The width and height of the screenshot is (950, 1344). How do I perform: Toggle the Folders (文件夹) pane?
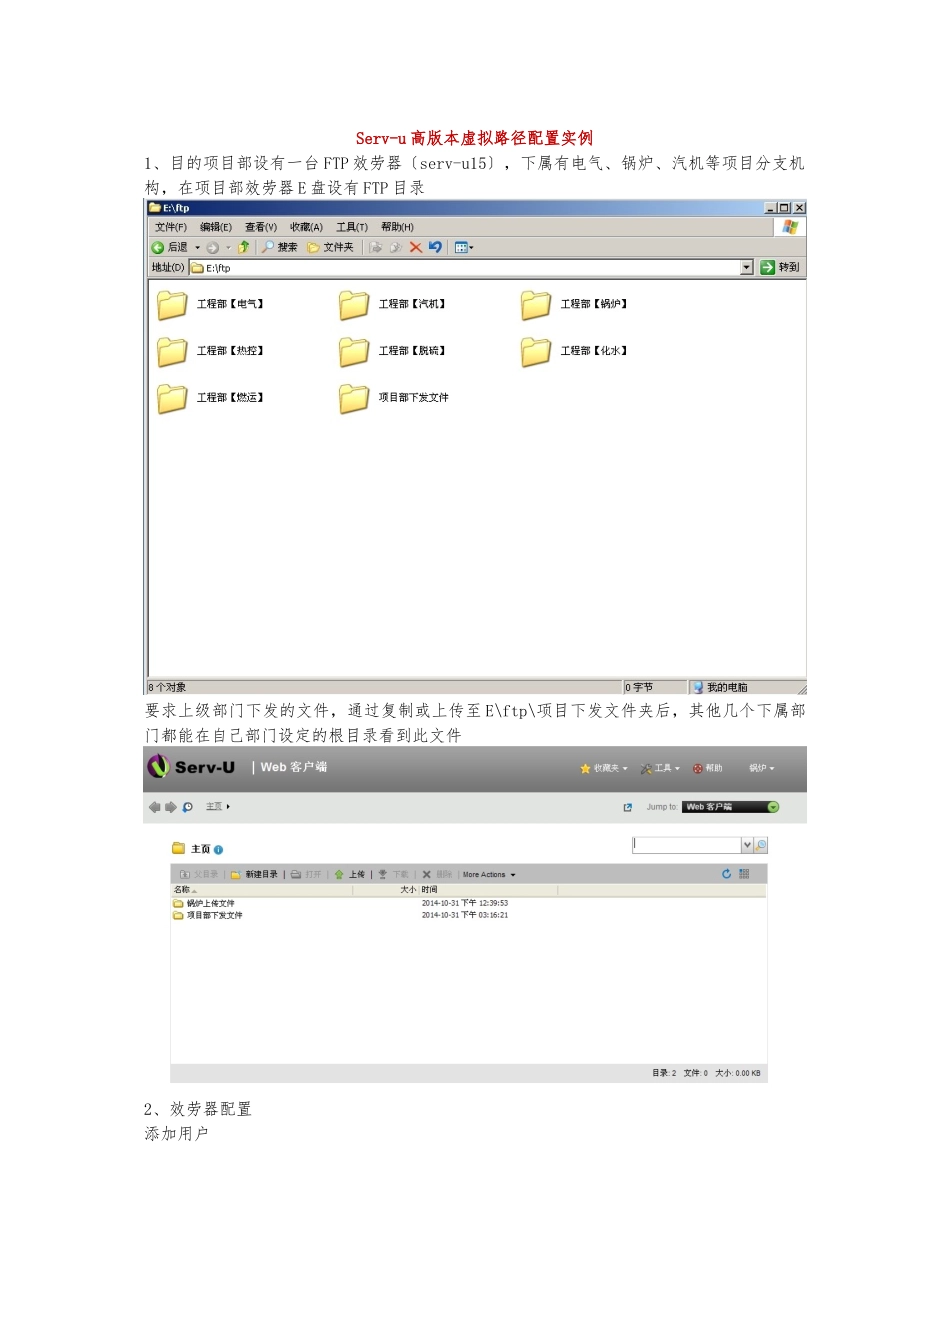(330, 247)
